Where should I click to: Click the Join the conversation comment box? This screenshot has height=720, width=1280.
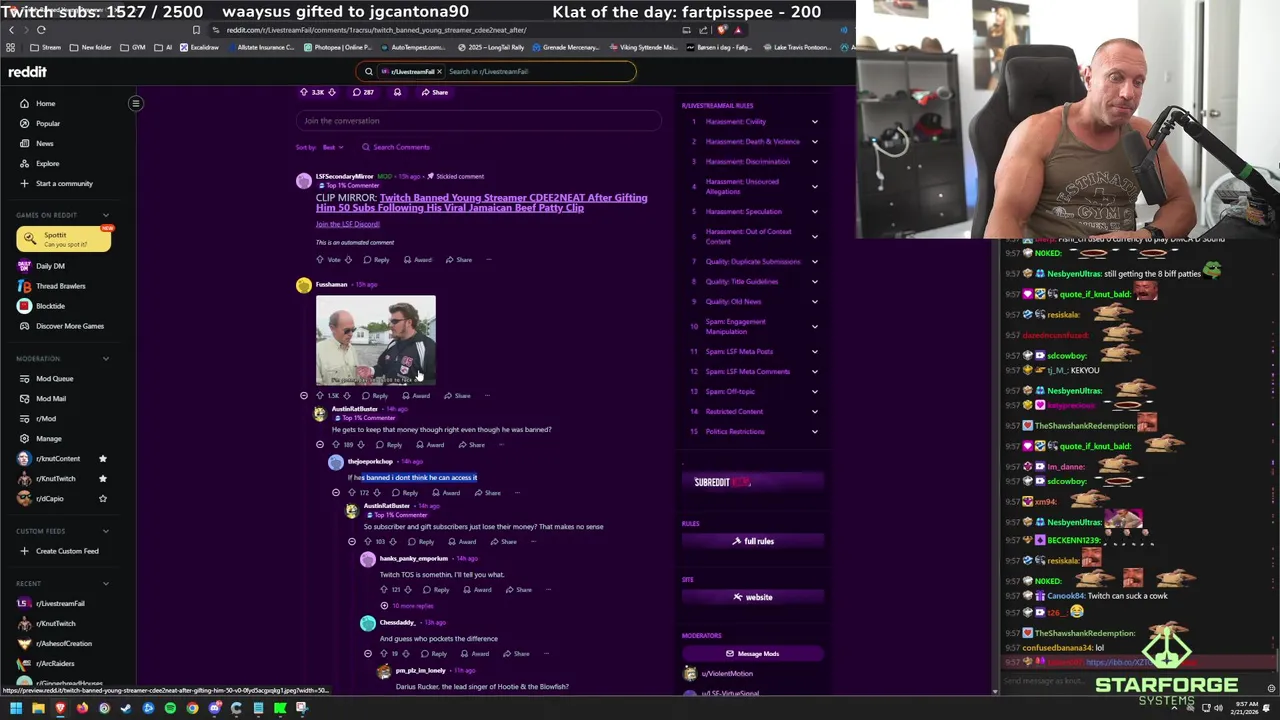478,121
